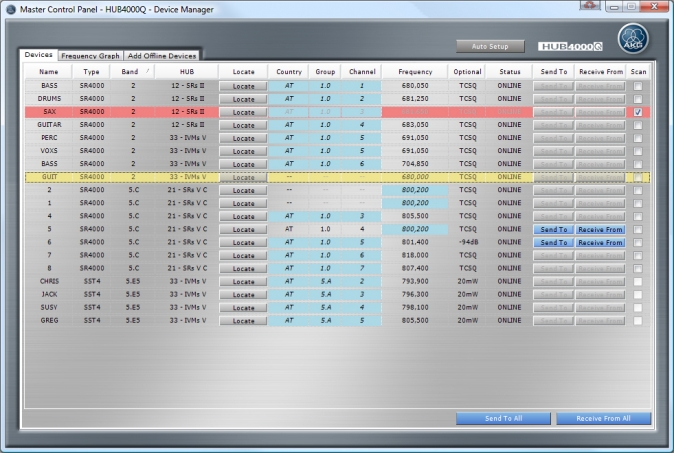Click Locate for the SAX row
Screen dimensions: 674x453
(243, 112)
